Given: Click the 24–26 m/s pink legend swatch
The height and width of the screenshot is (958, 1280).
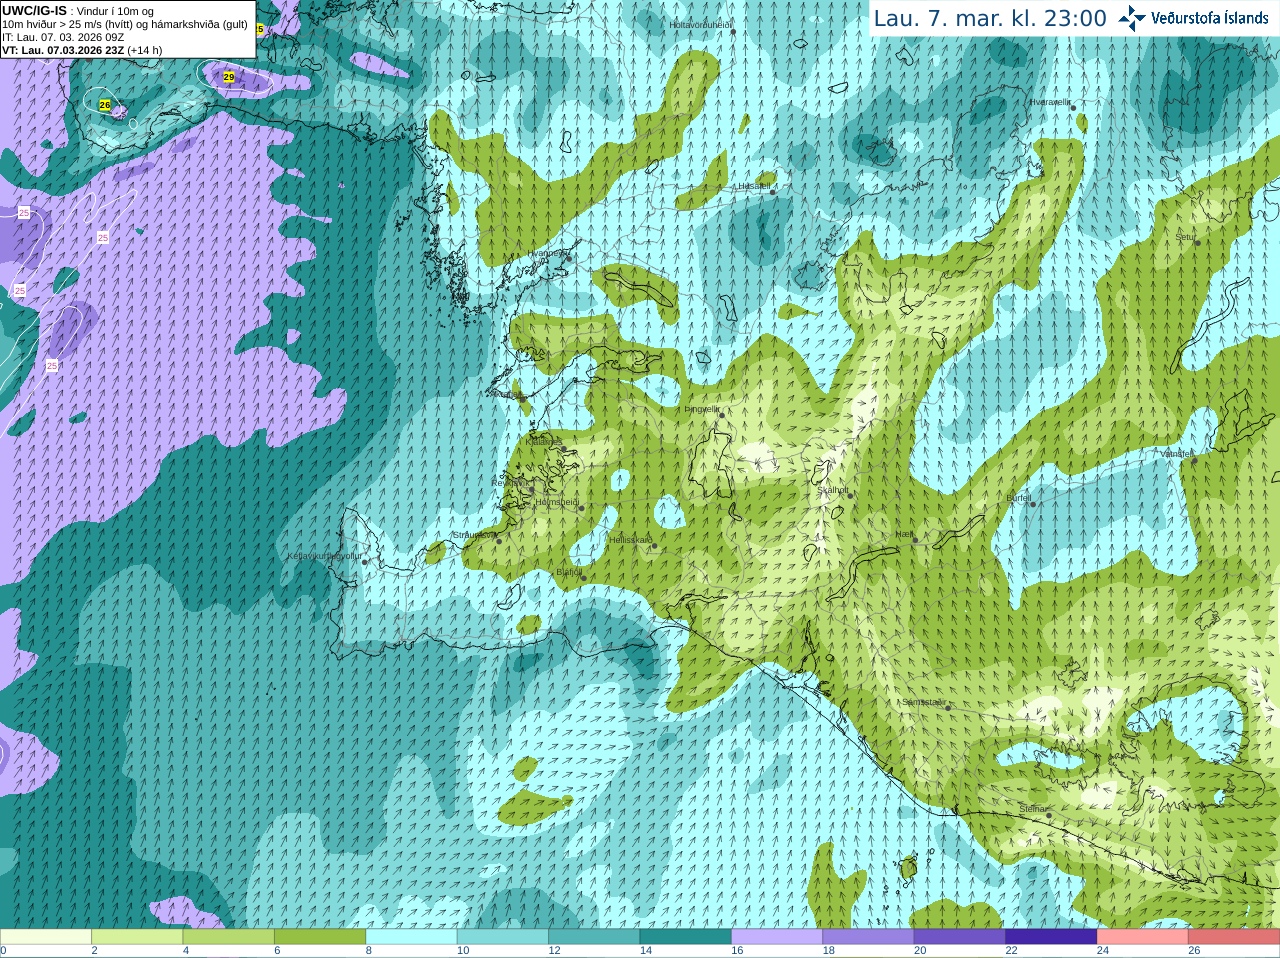Looking at the screenshot, I should [1143, 937].
